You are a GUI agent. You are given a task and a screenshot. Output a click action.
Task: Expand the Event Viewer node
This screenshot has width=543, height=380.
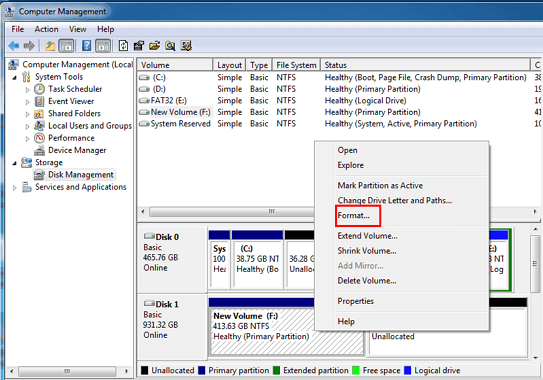(x=27, y=102)
